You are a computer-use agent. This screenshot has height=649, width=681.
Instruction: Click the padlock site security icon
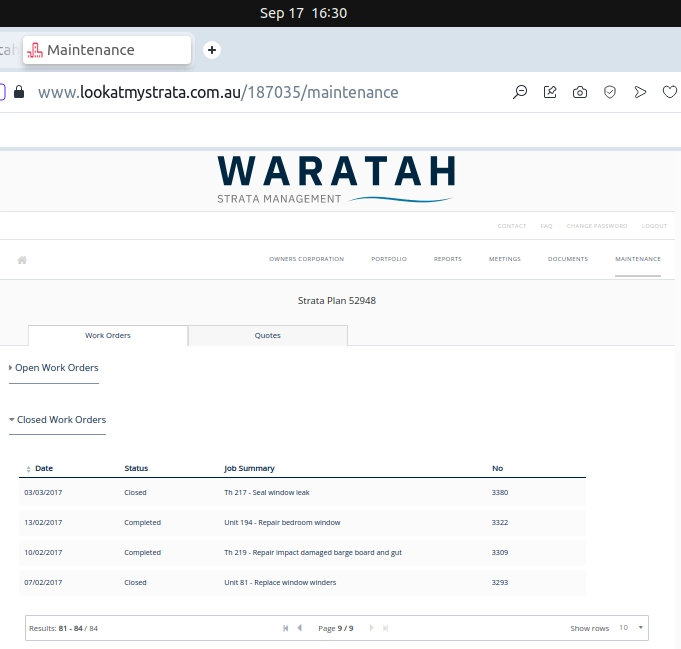(x=19, y=92)
